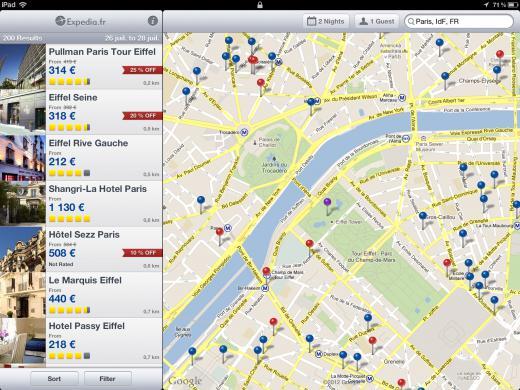
Task: Tap the info icon beside Expedia.fr
Action: [153, 21]
